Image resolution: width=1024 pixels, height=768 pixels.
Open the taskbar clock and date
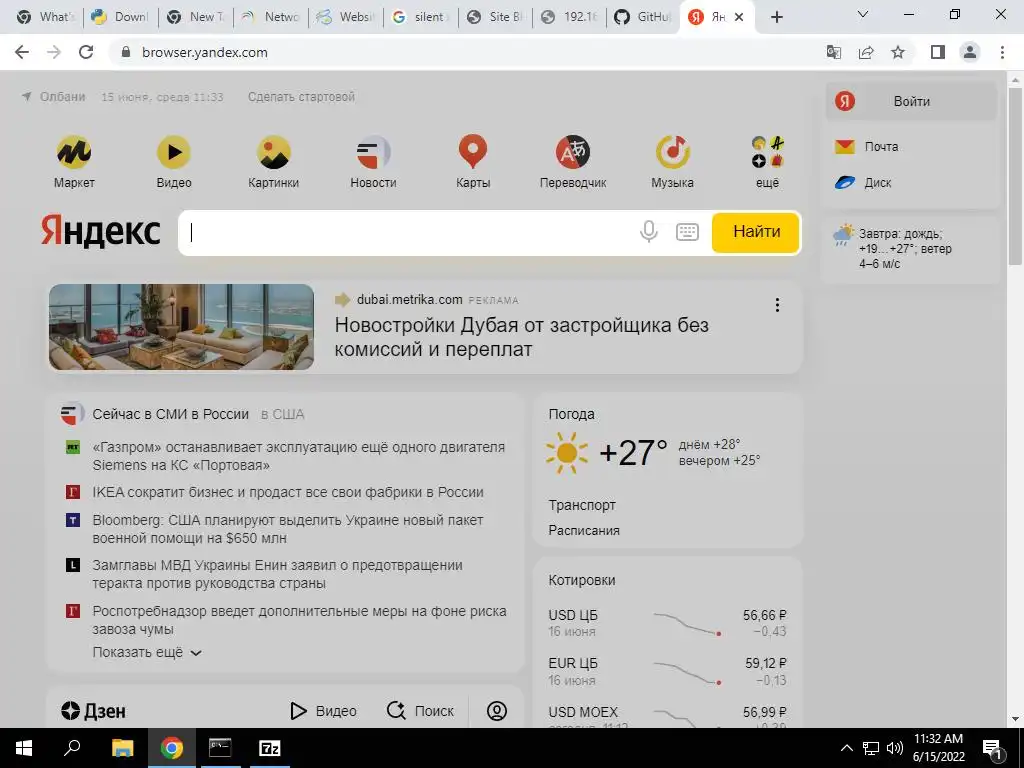pyautogui.click(x=938, y=748)
